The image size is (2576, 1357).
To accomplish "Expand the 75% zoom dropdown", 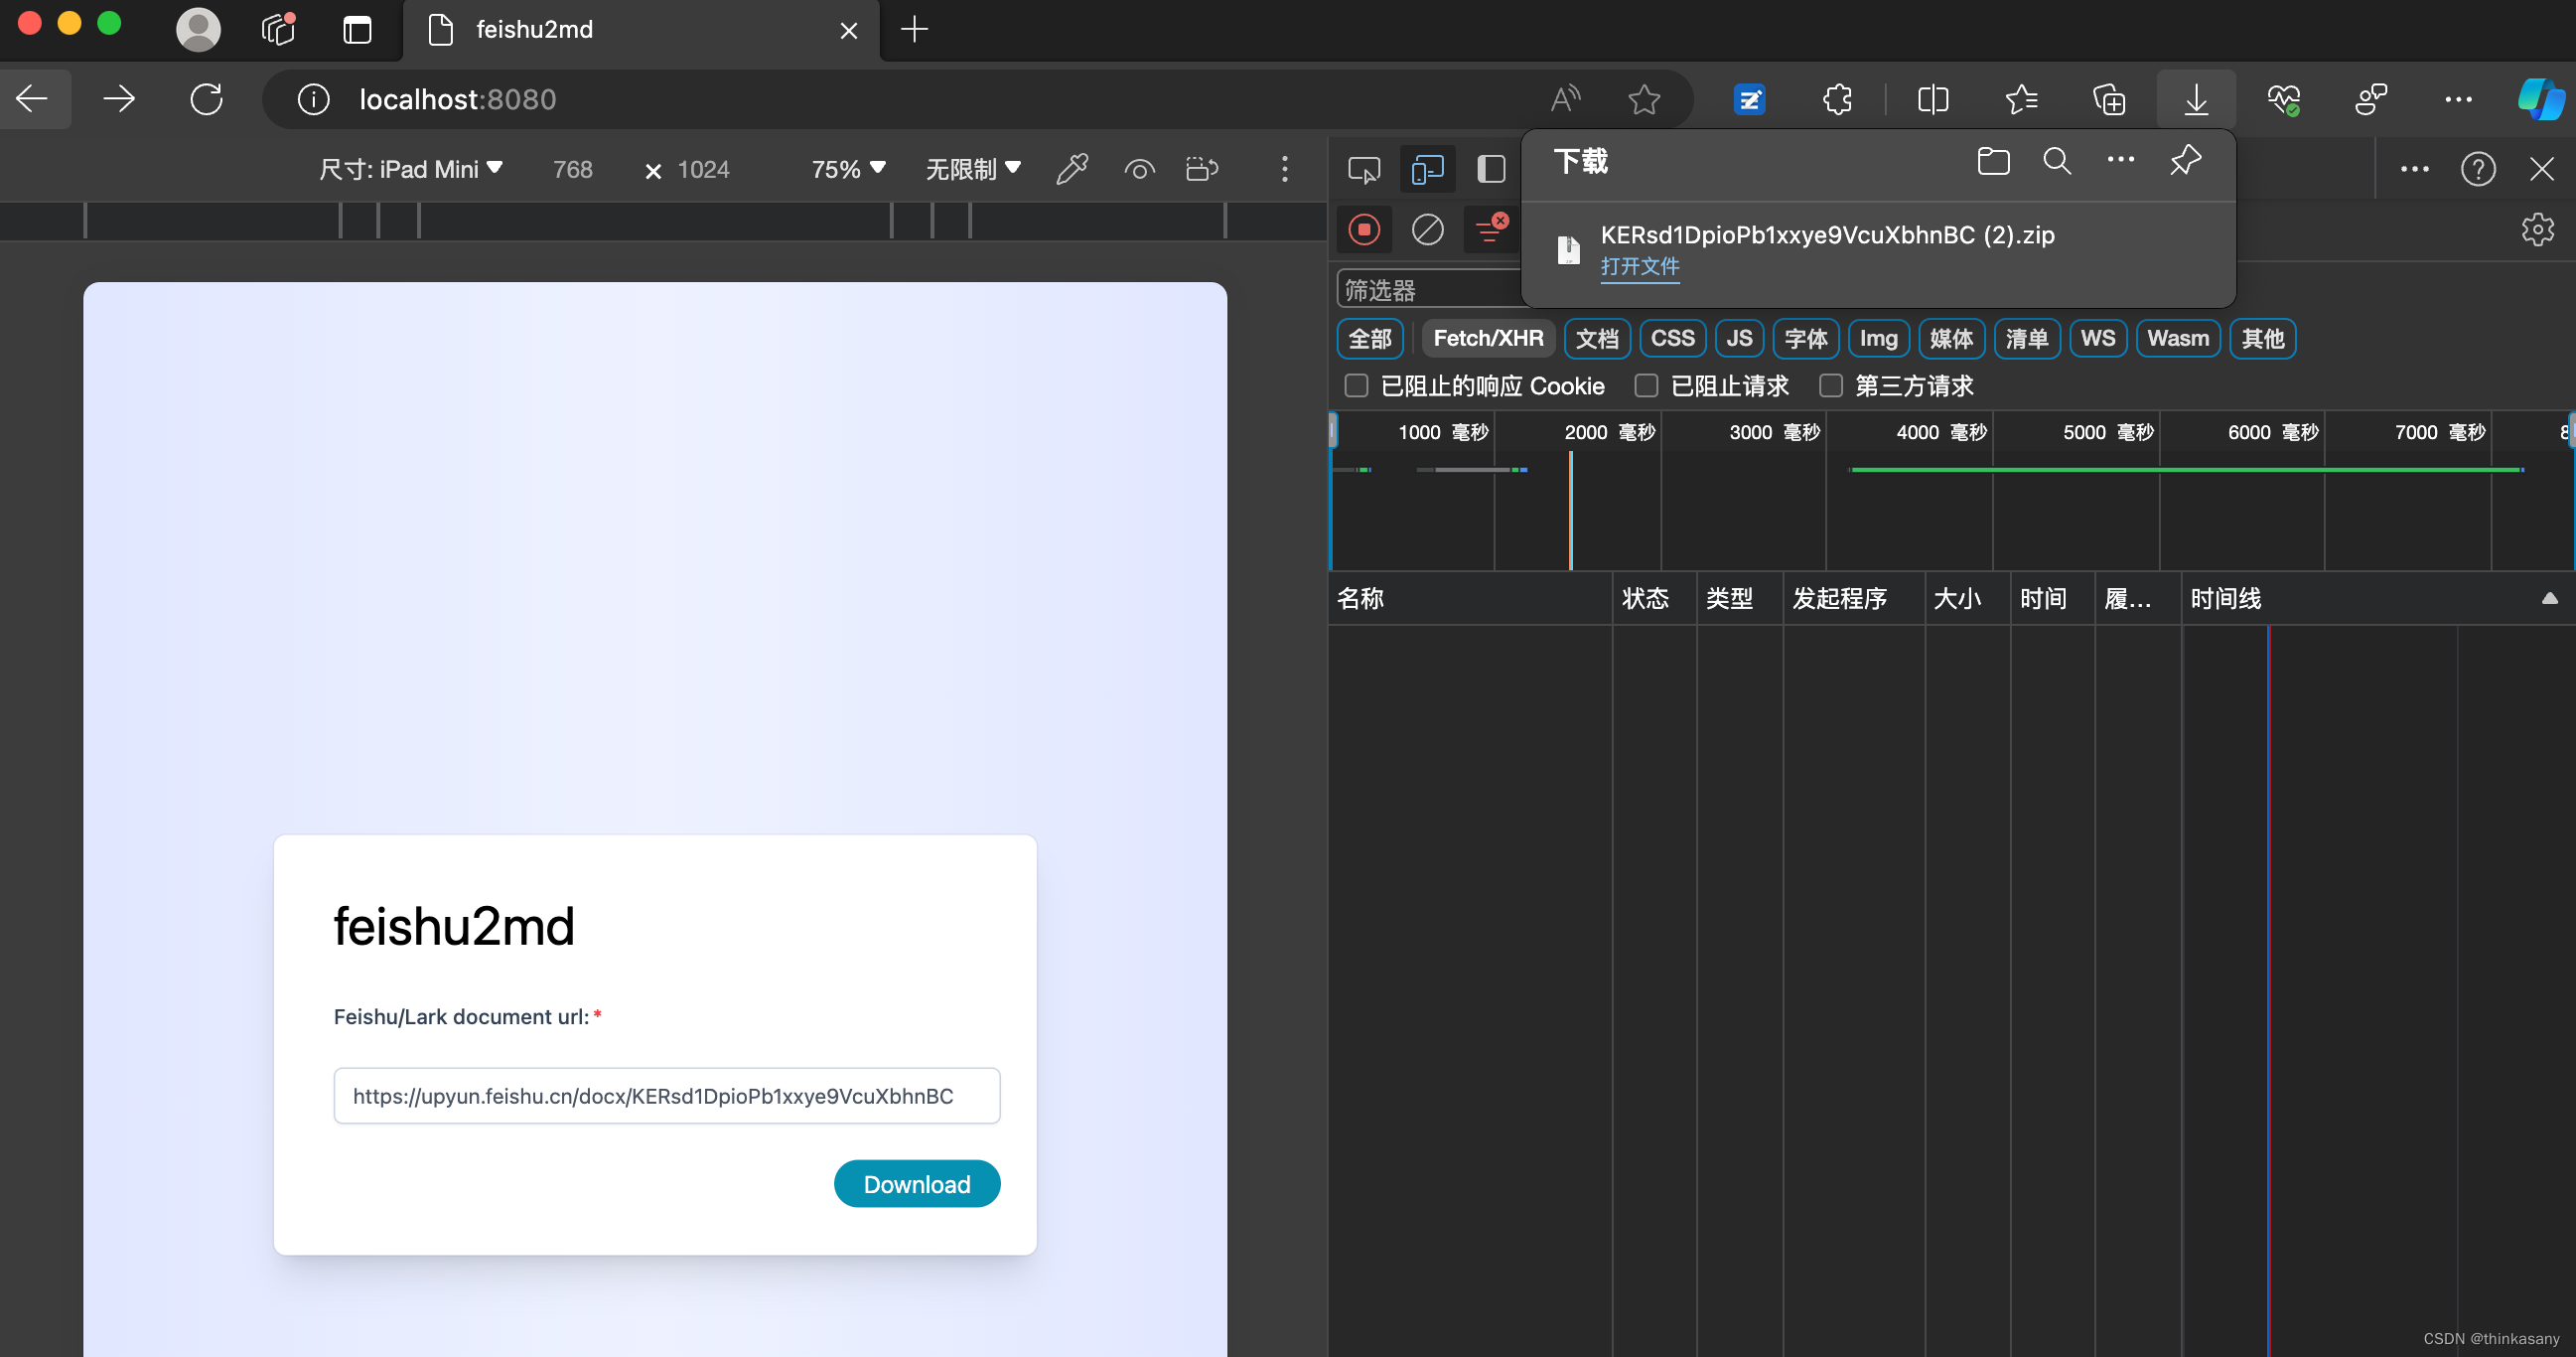I will [x=847, y=169].
